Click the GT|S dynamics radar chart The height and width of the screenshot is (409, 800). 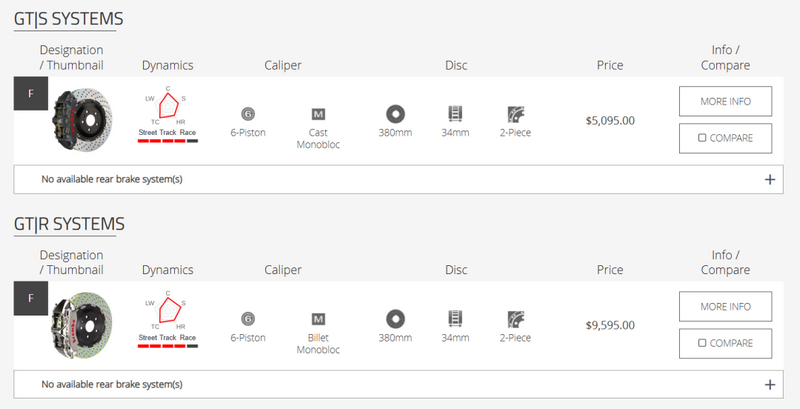167,107
